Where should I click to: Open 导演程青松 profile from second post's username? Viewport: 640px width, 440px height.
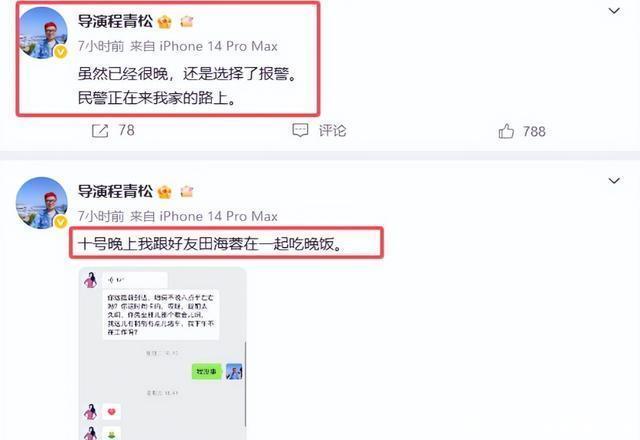(116, 191)
